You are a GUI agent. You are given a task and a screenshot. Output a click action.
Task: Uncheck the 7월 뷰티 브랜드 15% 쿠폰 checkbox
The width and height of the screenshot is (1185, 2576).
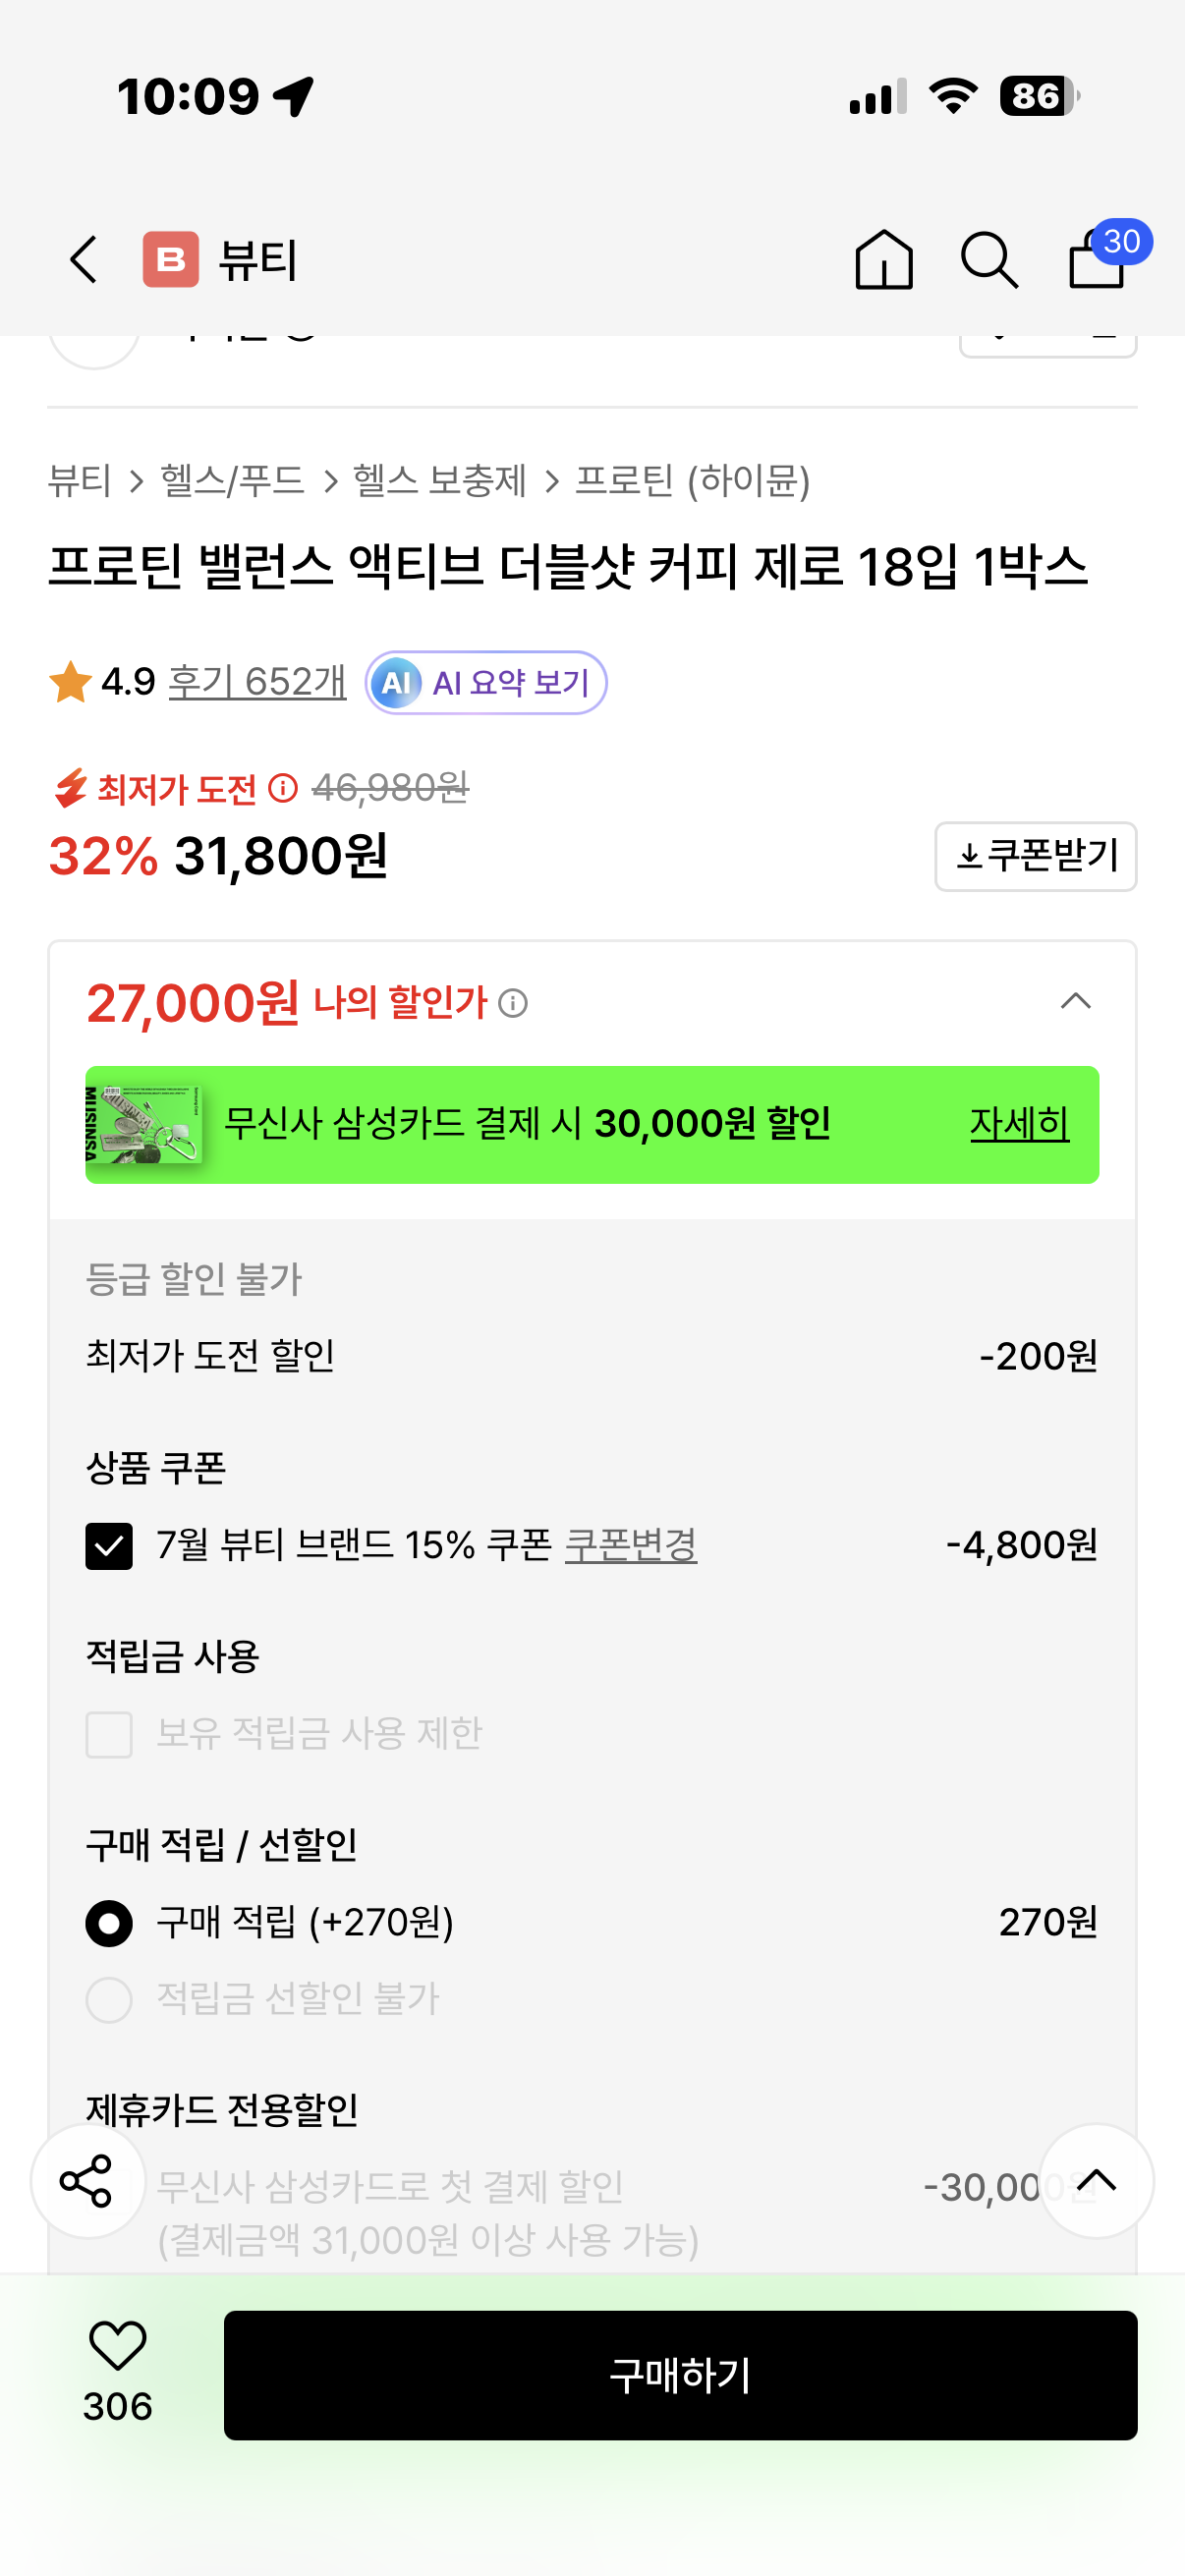[x=109, y=1546]
